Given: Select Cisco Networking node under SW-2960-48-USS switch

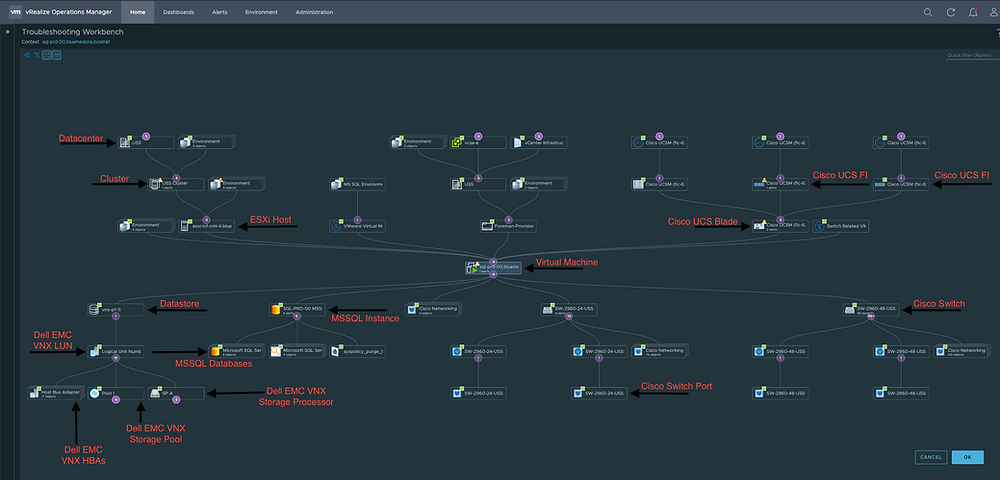Looking at the screenshot, I should click(961, 351).
